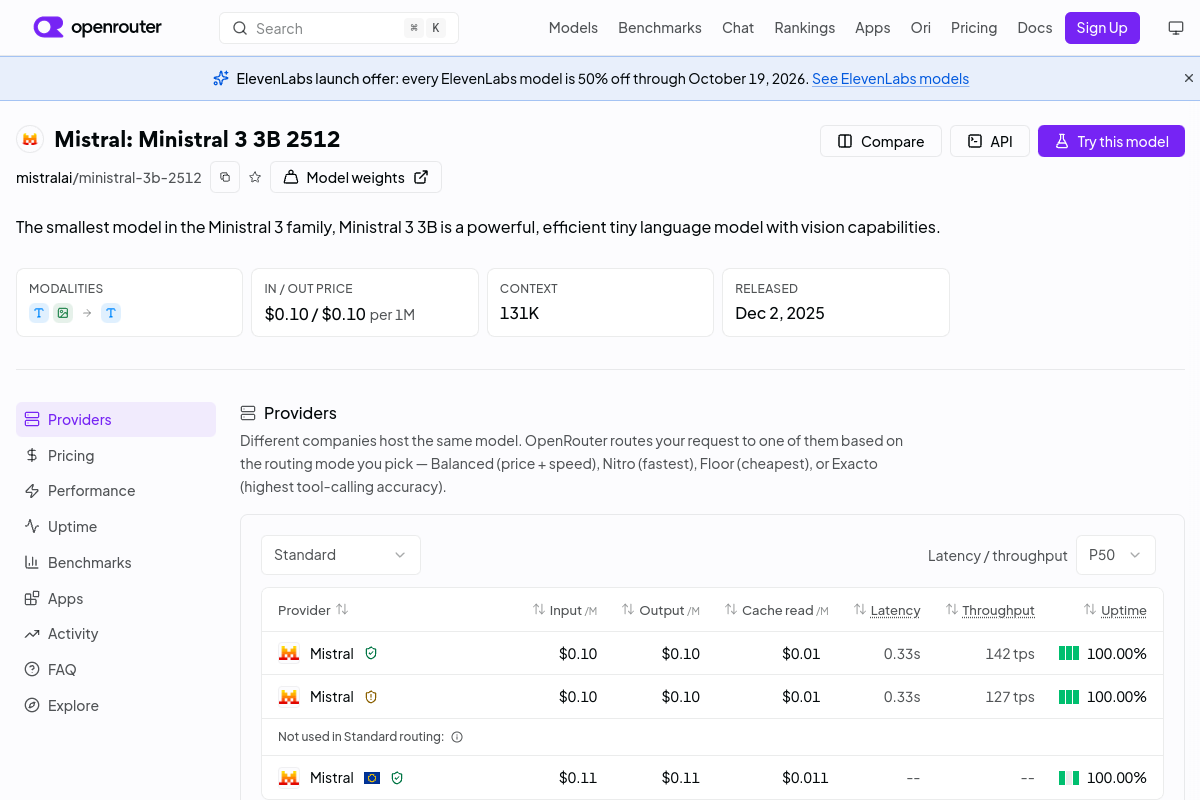
Task: Select Uptime in the left sidebar
Action: (x=116, y=527)
